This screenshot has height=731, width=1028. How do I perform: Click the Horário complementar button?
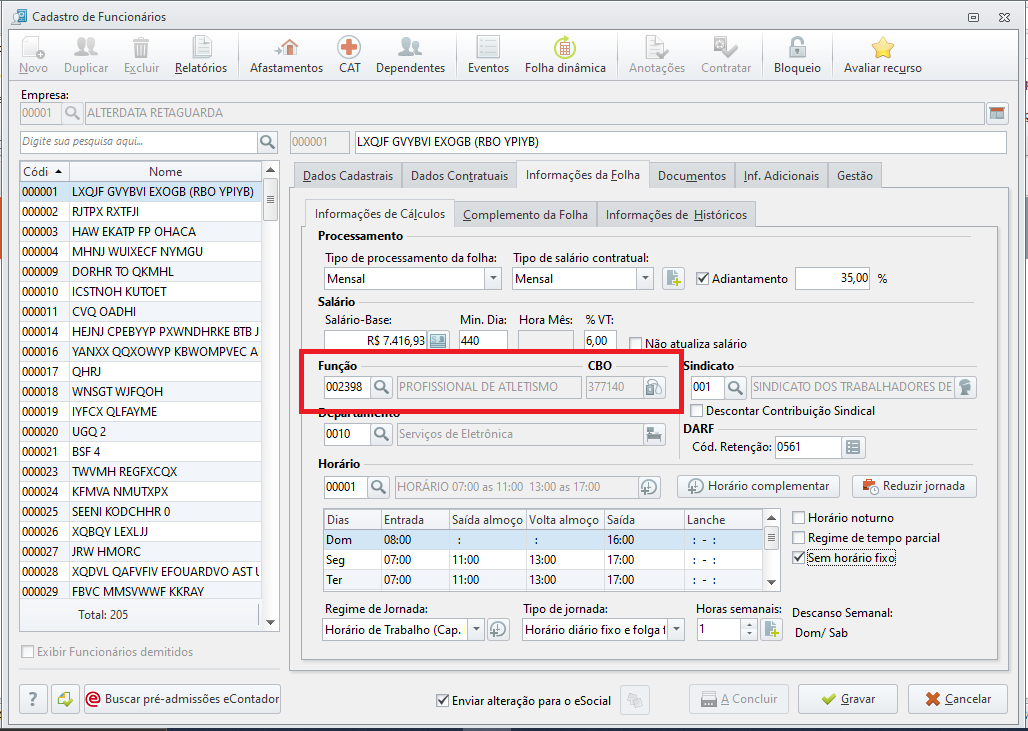coord(758,486)
